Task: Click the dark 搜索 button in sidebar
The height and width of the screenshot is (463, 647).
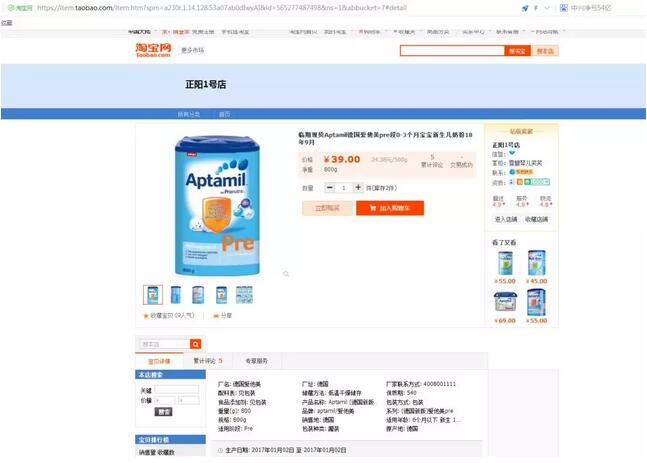Action: pos(163,412)
